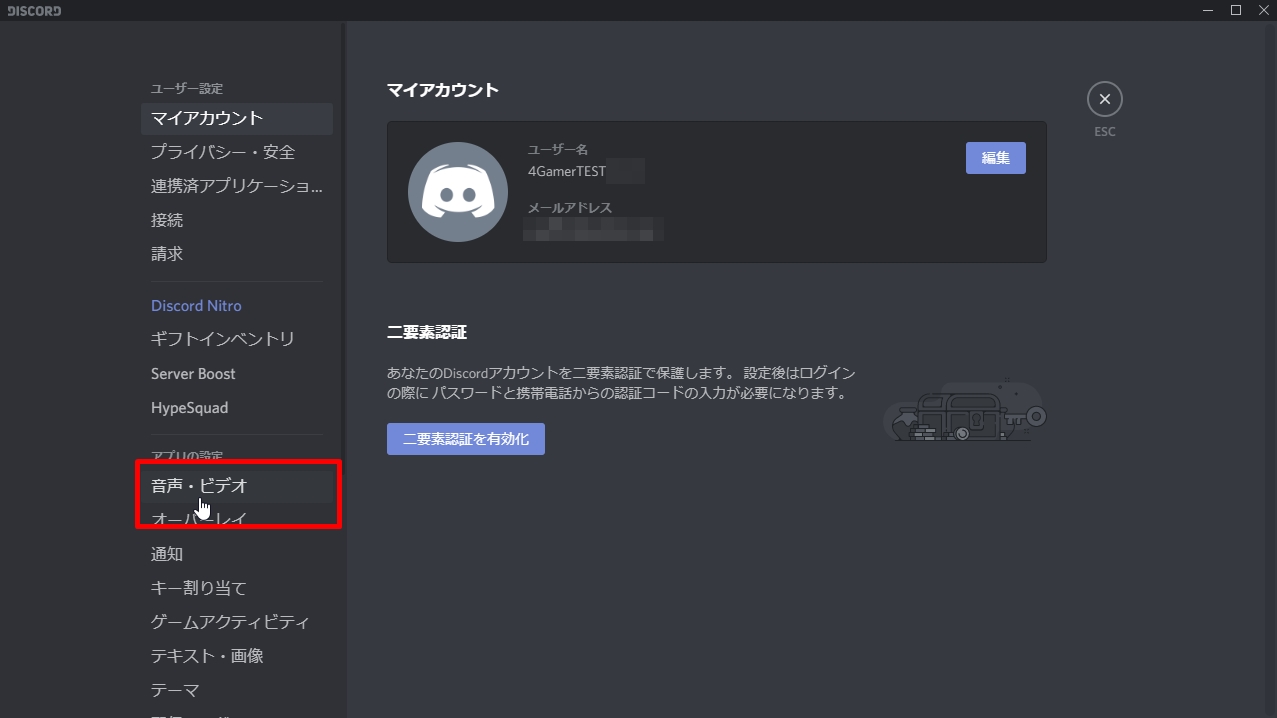The height and width of the screenshot is (718, 1277).
Task: Open プライバシー・安全 settings
Action: coord(237,152)
